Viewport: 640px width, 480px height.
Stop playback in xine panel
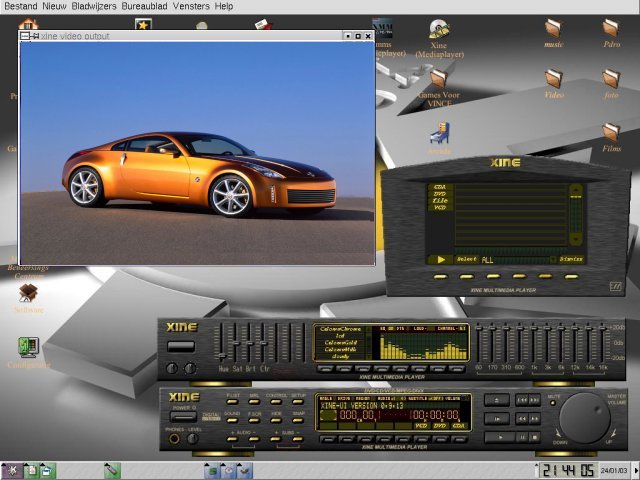point(535,437)
